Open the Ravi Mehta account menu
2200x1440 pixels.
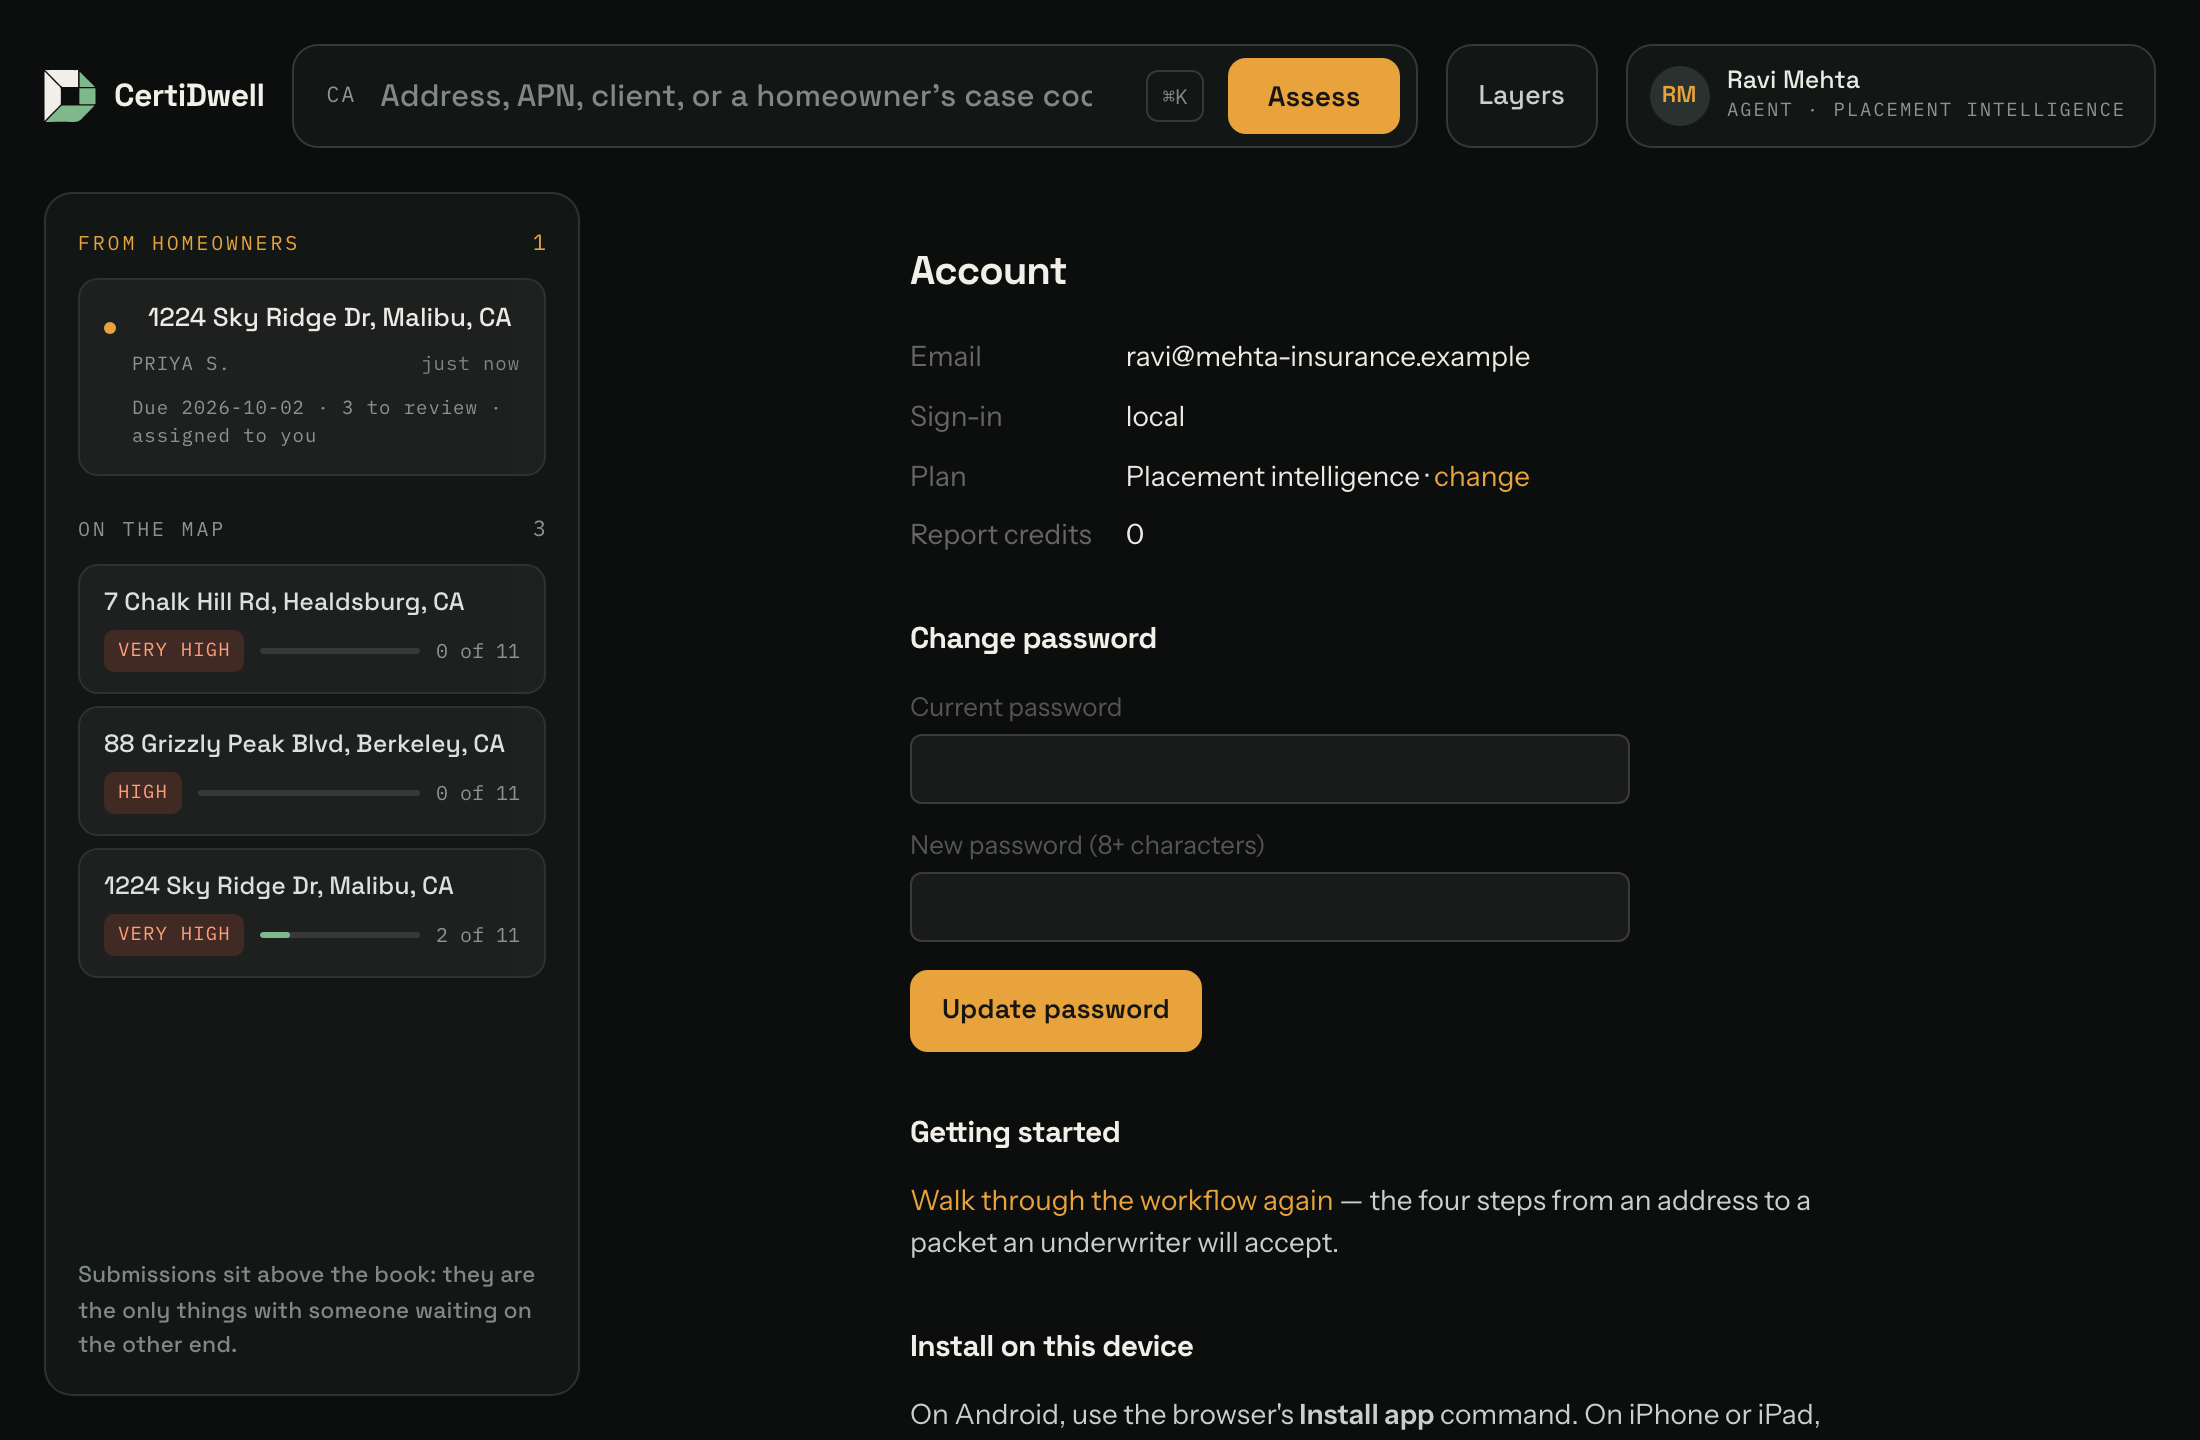tap(1890, 96)
